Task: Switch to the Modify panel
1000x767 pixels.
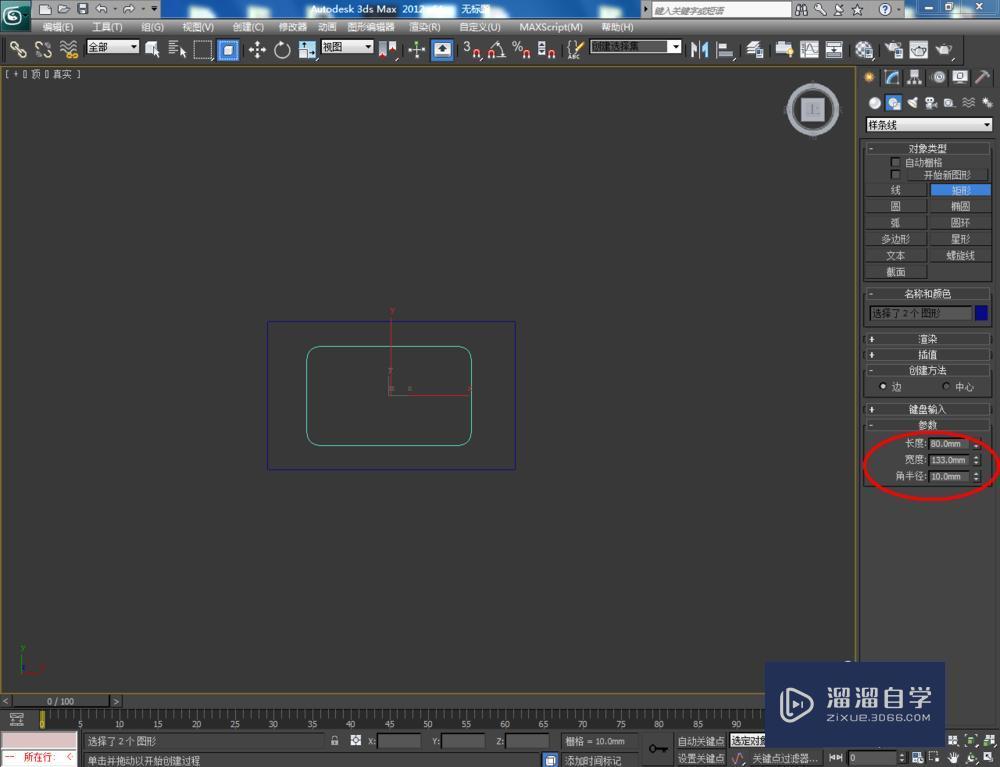Action: point(891,77)
